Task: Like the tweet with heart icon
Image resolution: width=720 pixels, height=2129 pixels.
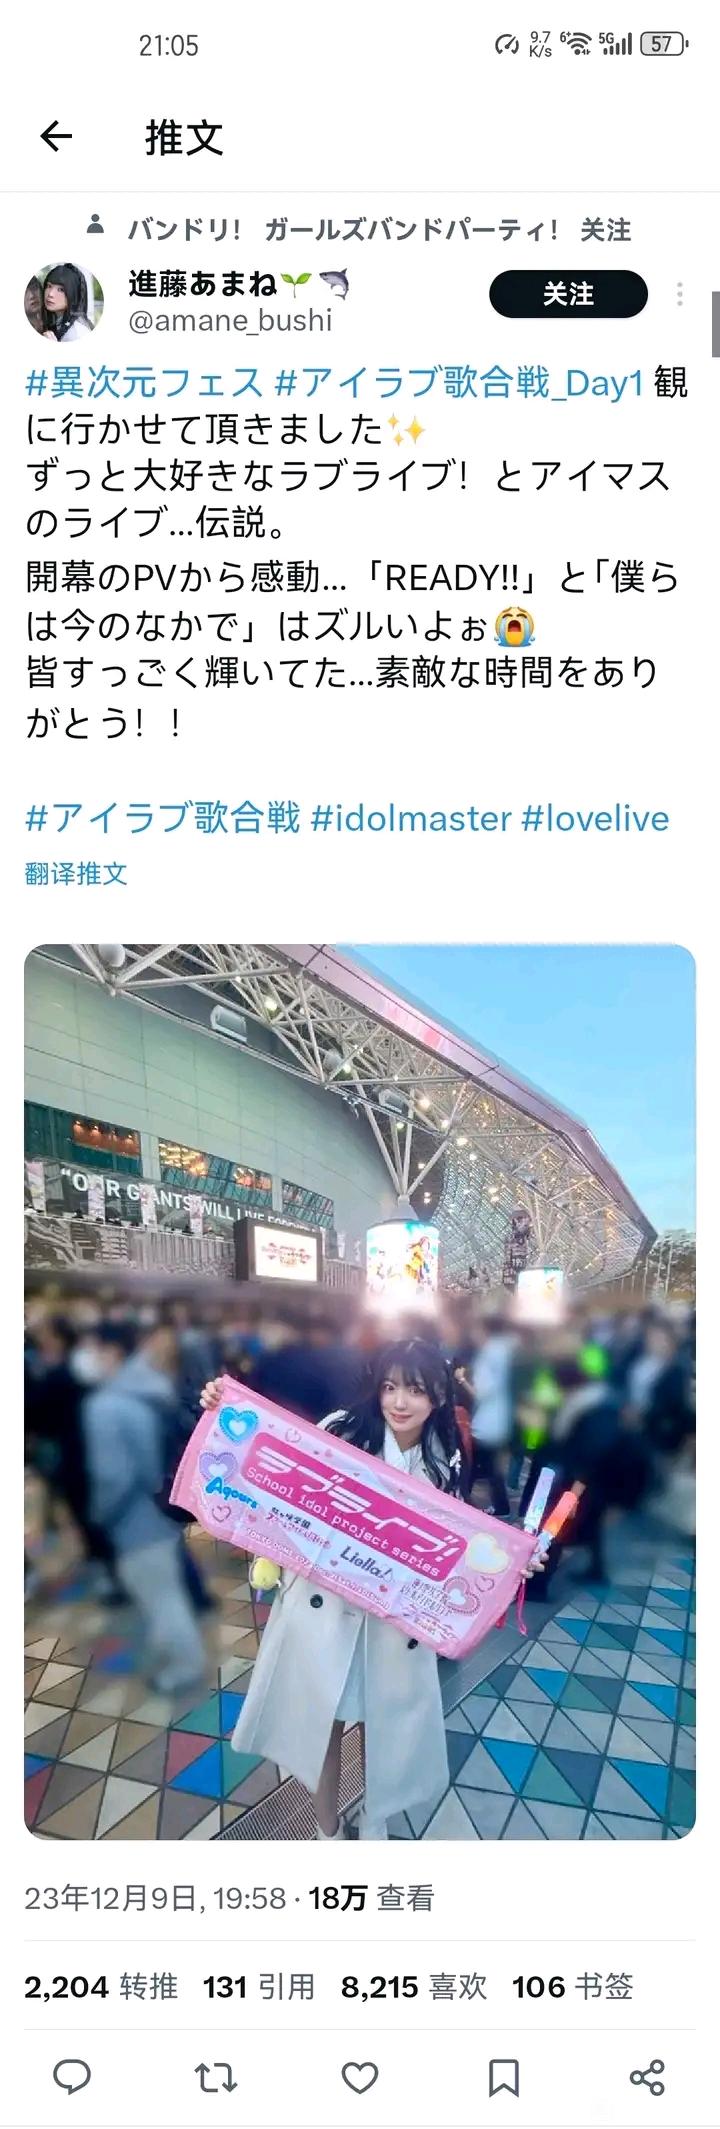Action: pos(360,2077)
